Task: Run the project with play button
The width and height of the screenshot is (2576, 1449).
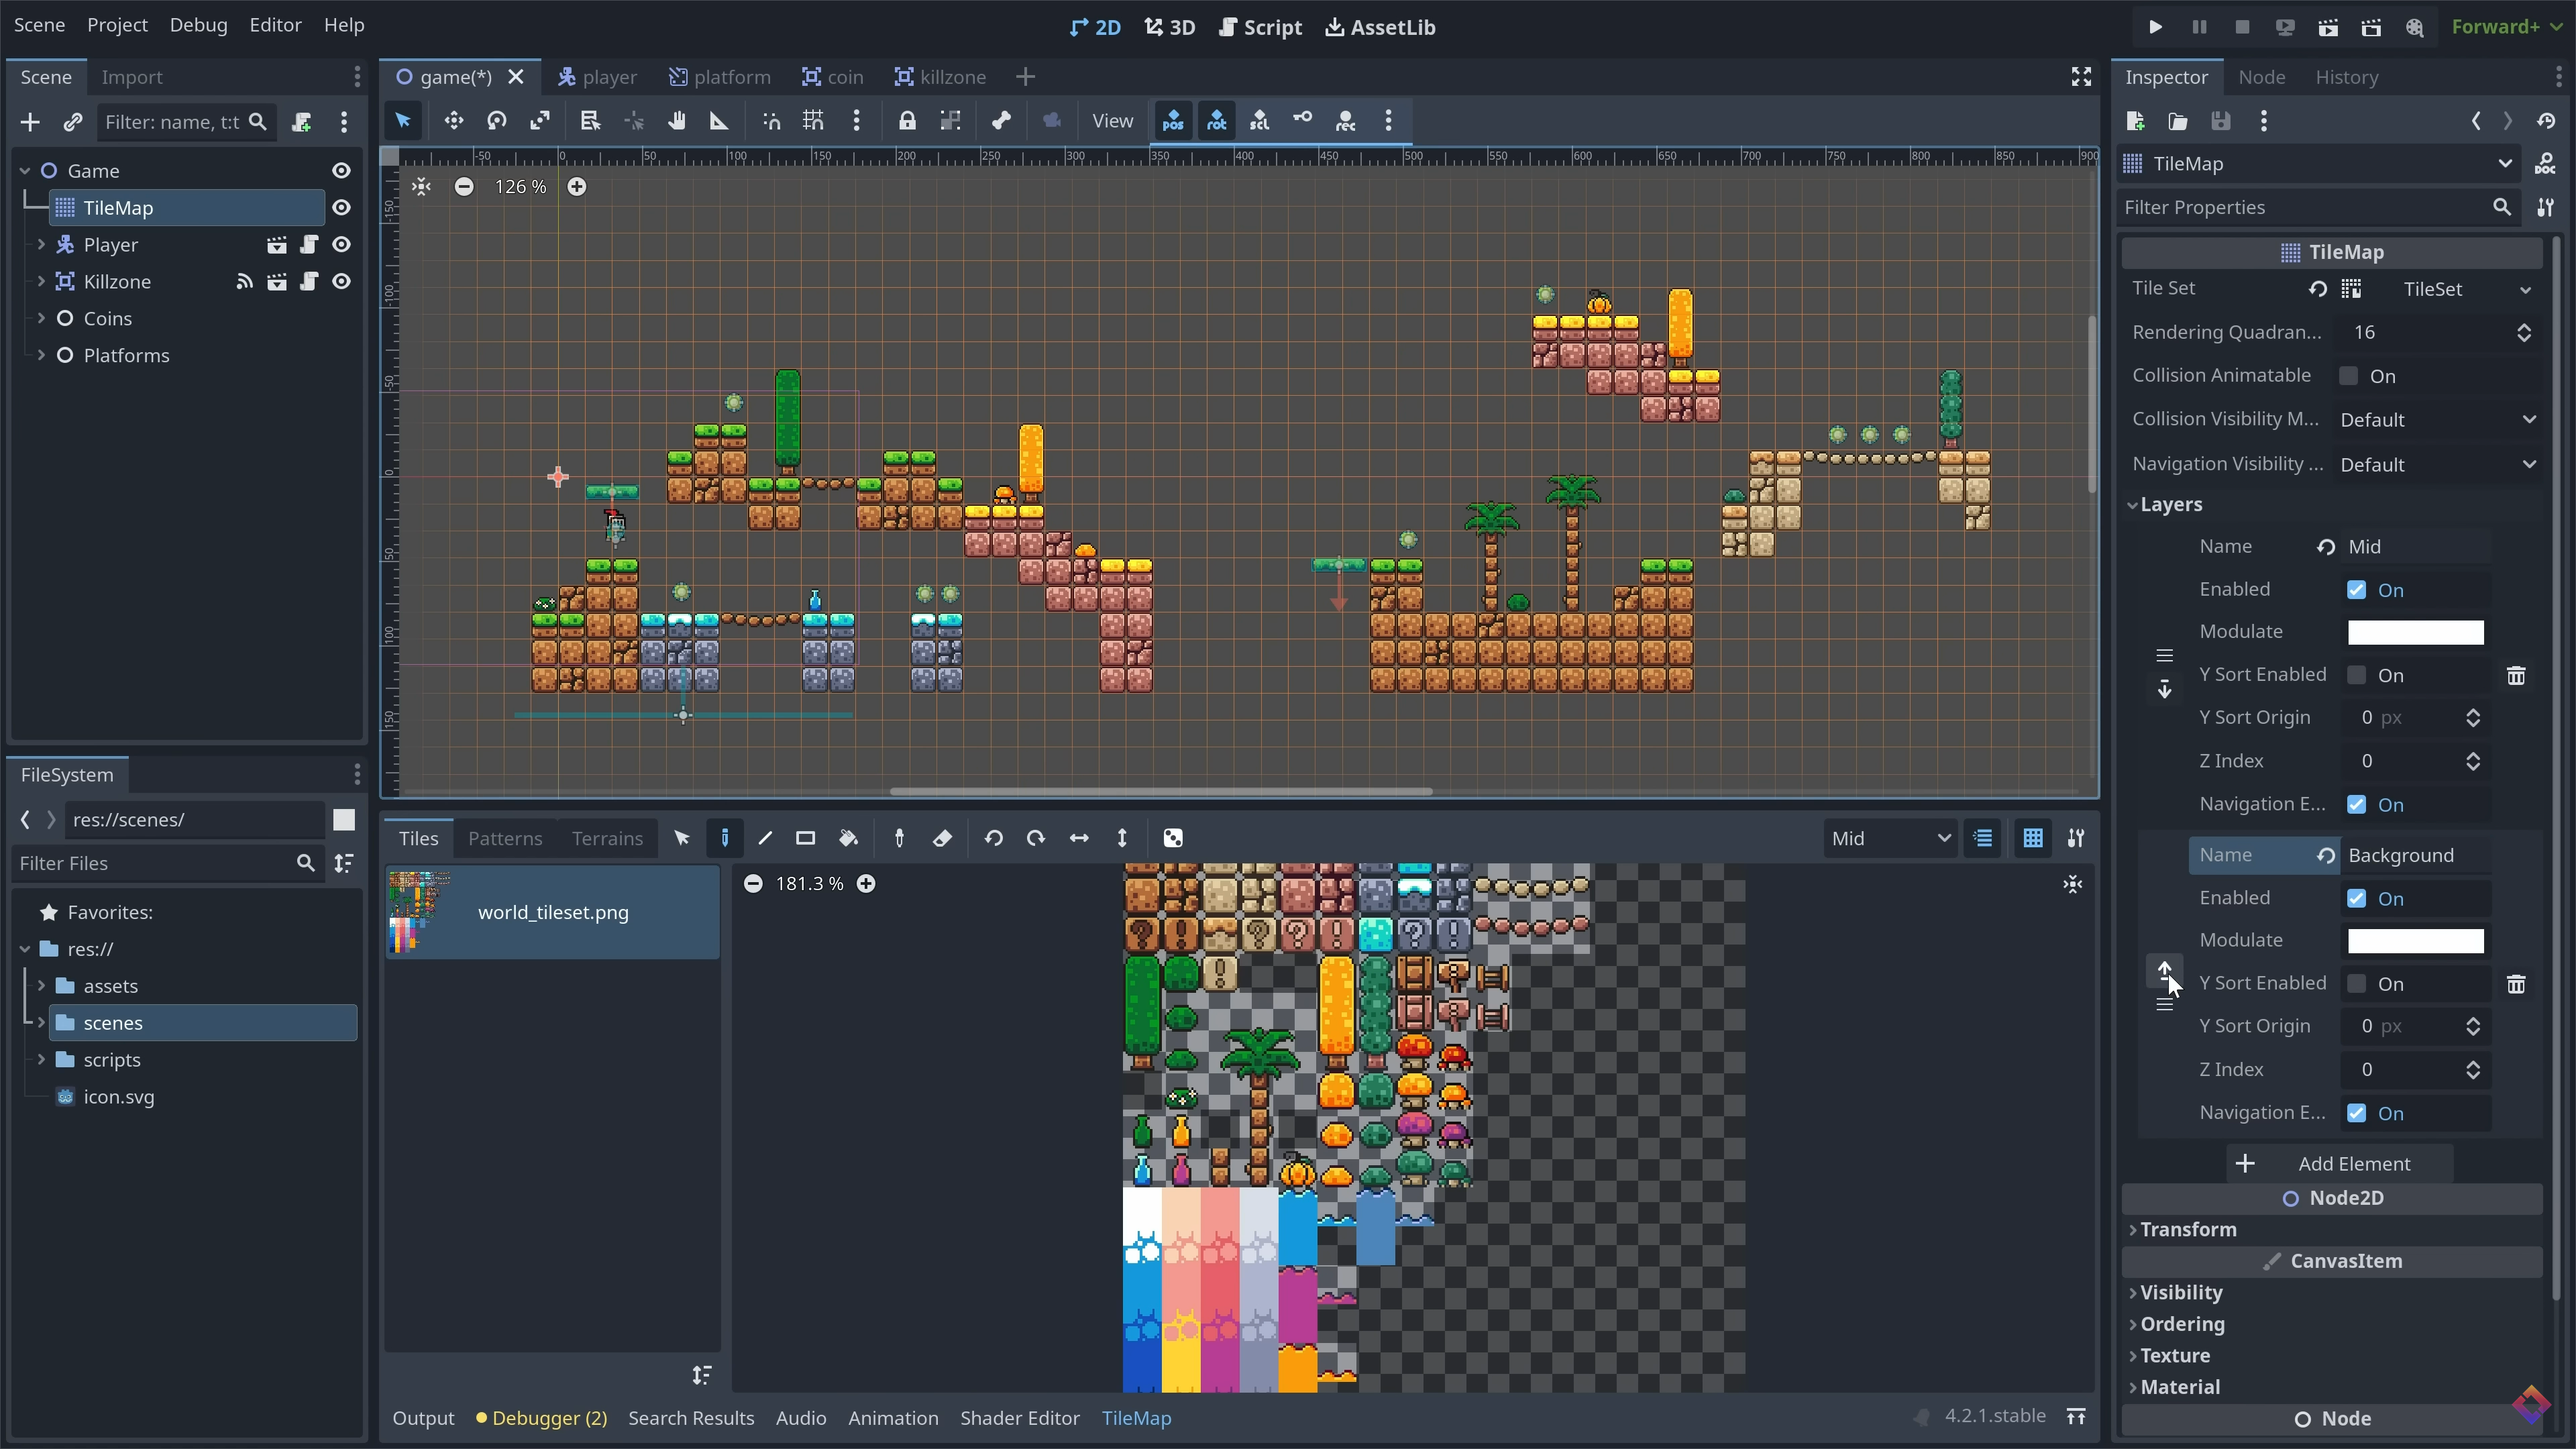Action: 2155,27
